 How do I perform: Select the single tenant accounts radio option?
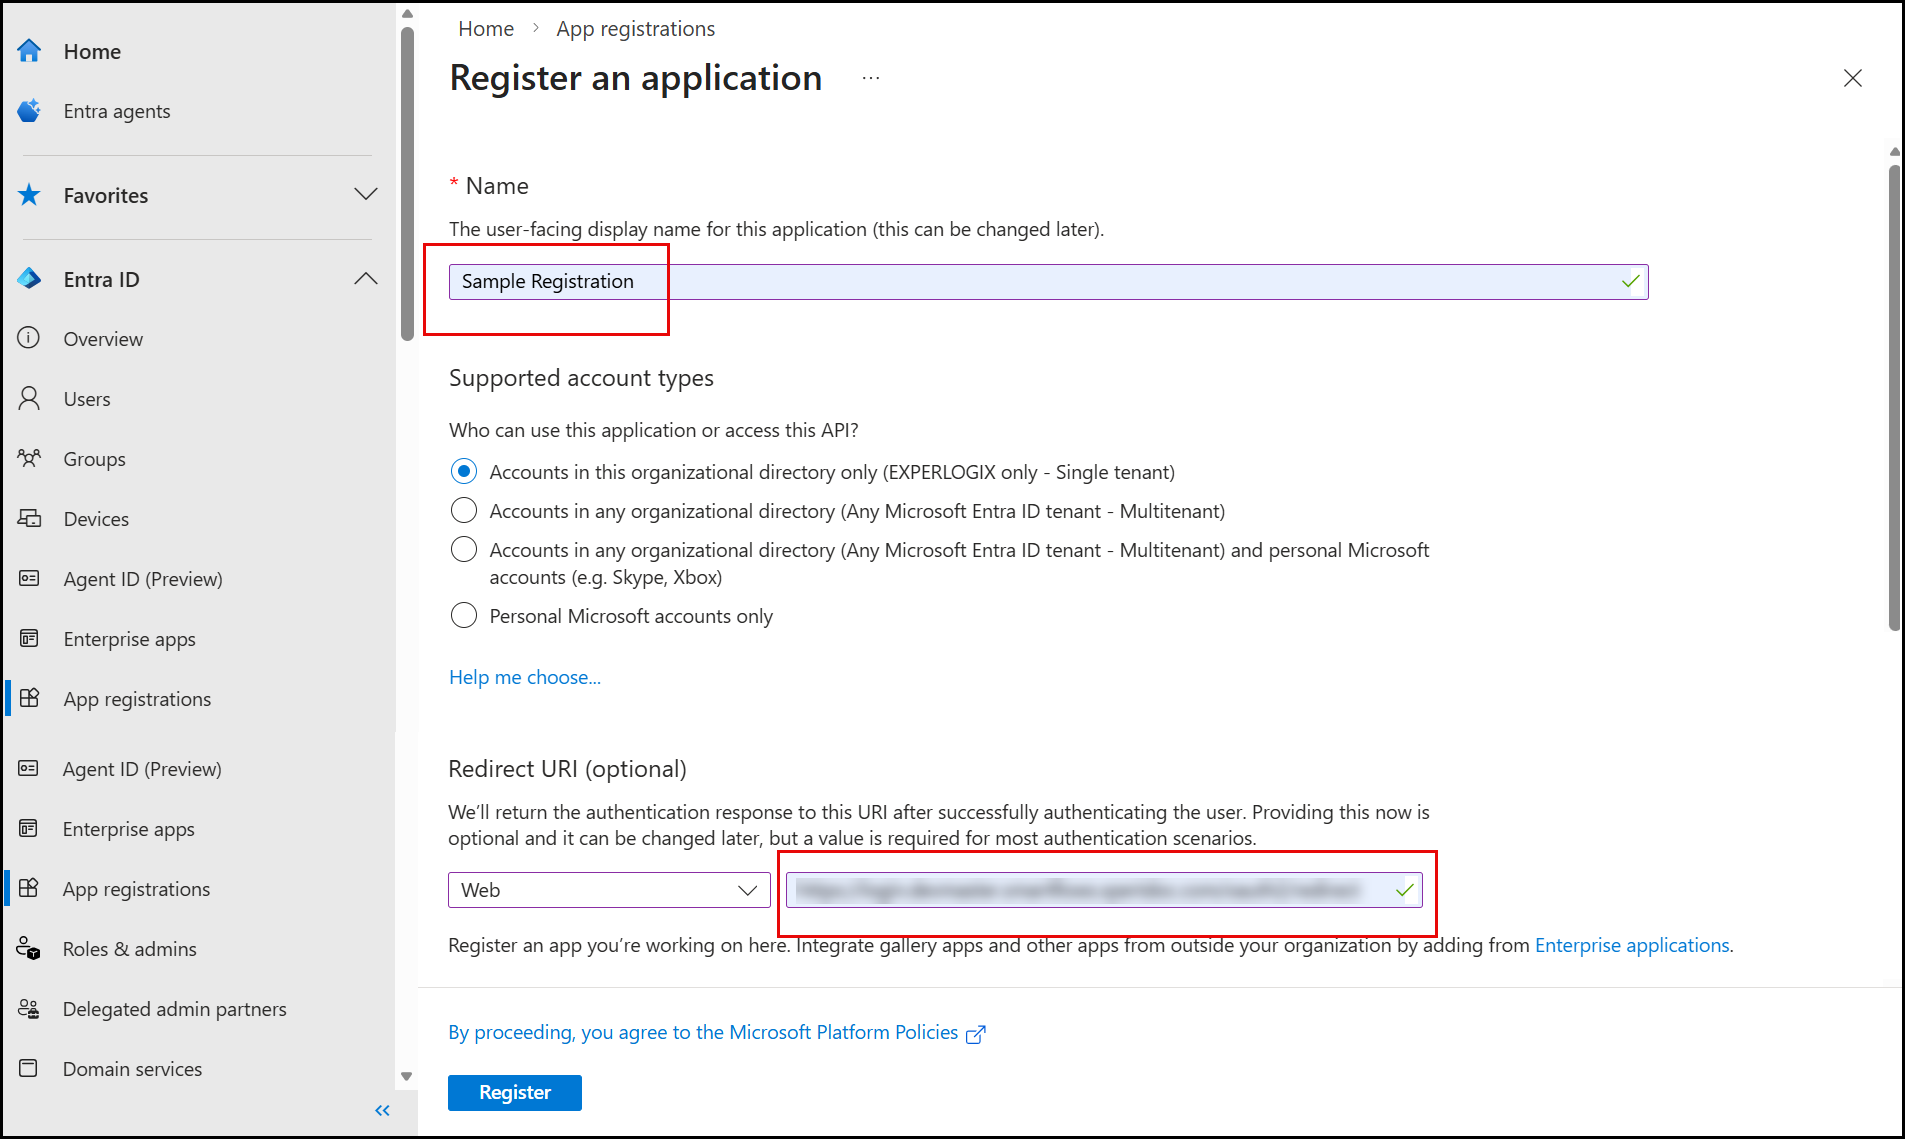click(464, 471)
